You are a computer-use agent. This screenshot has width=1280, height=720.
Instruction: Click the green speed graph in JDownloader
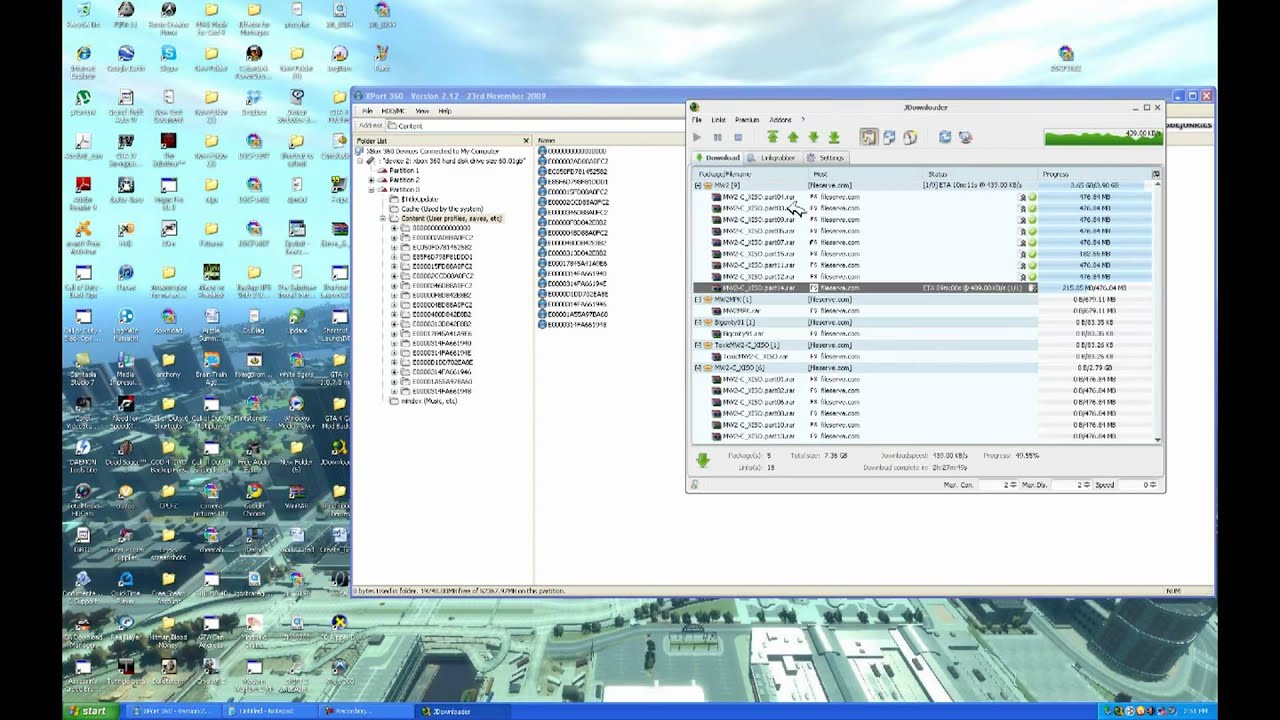(1102, 137)
